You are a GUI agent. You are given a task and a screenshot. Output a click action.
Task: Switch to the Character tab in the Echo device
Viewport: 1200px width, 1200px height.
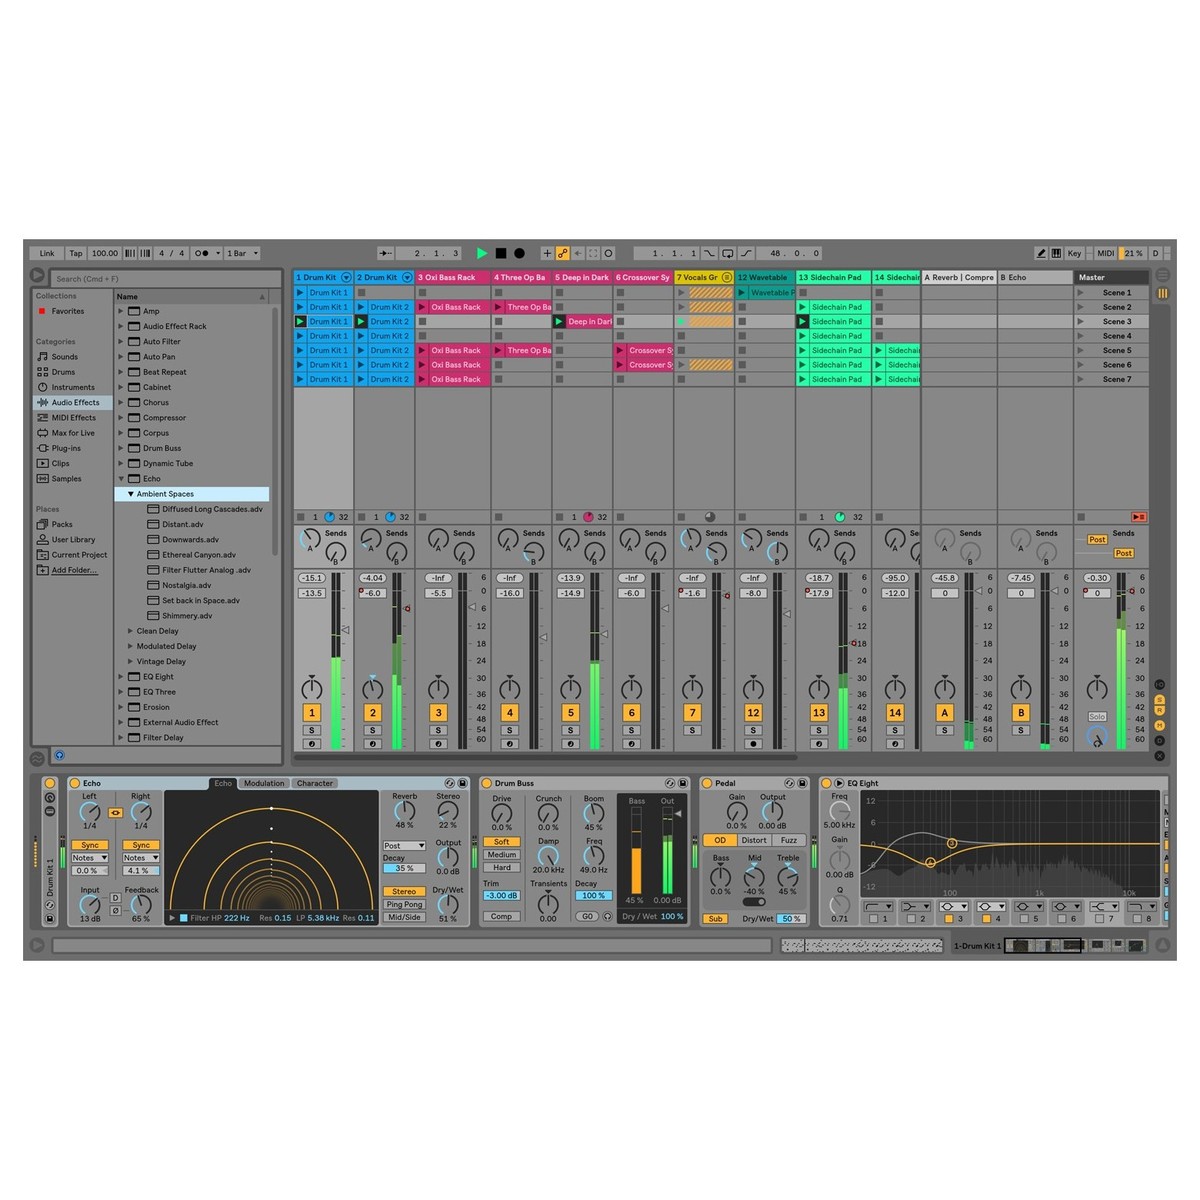pos(315,783)
